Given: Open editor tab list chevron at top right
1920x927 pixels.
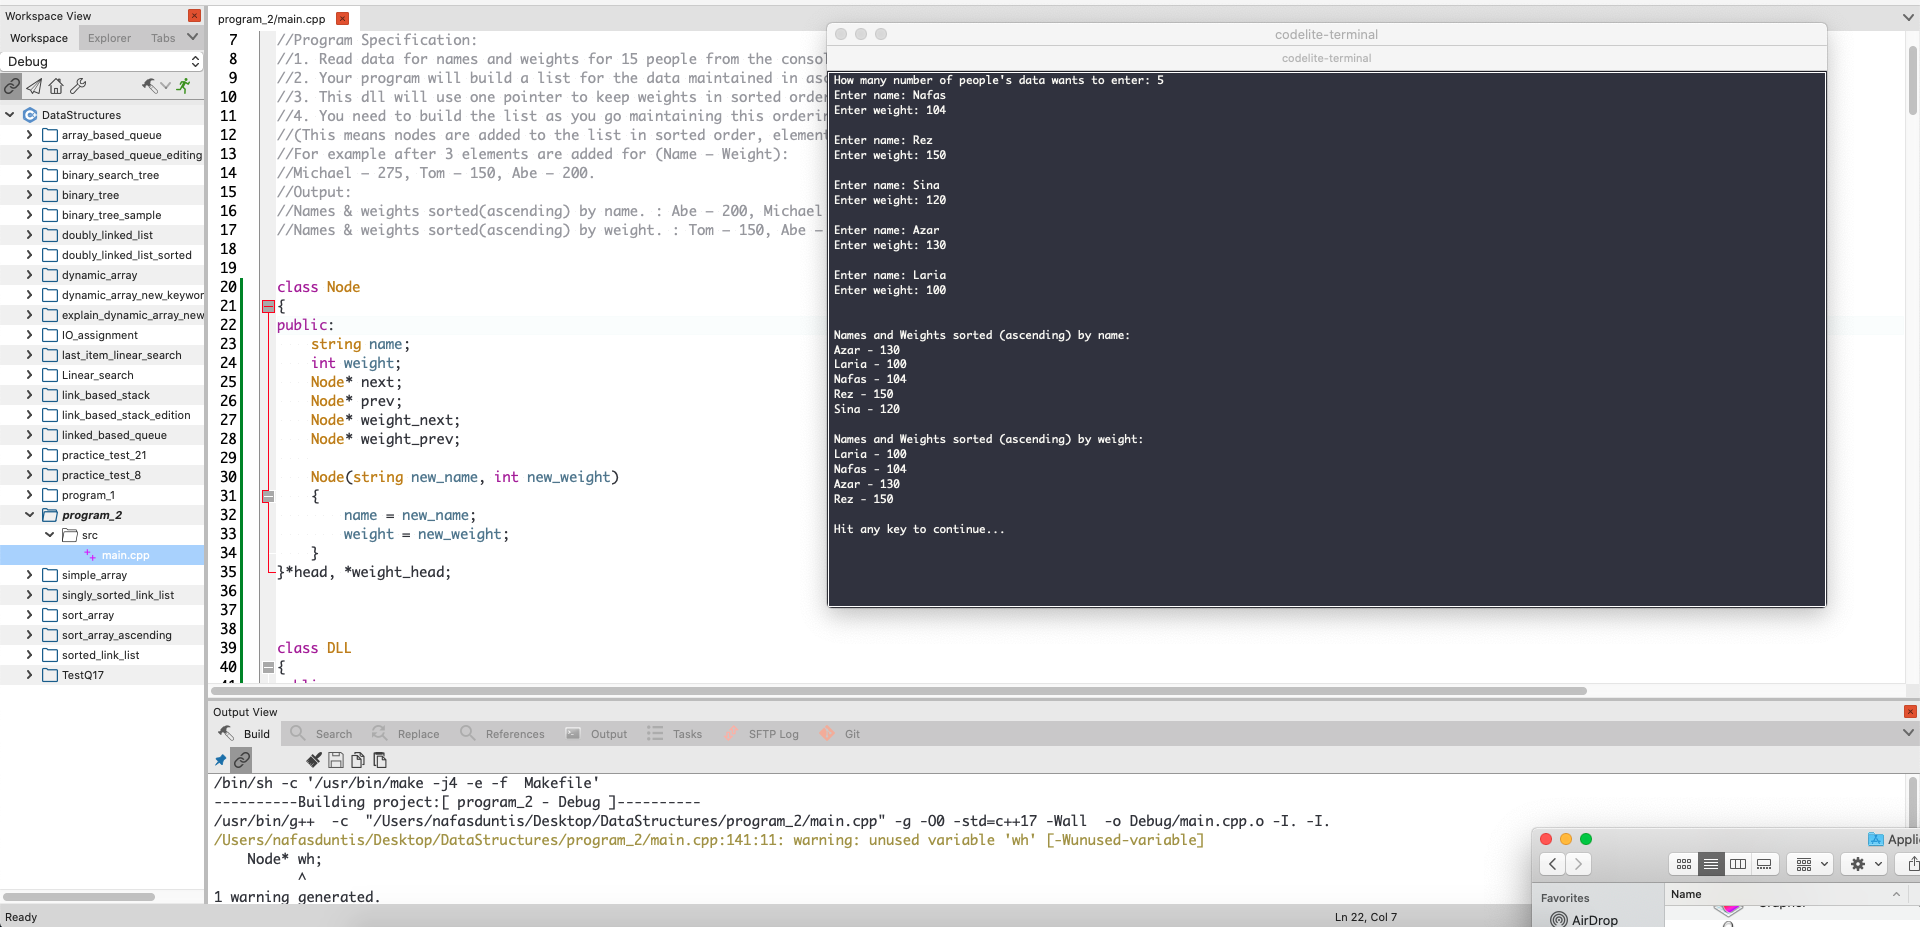Looking at the screenshot, I should [1908, 17].
